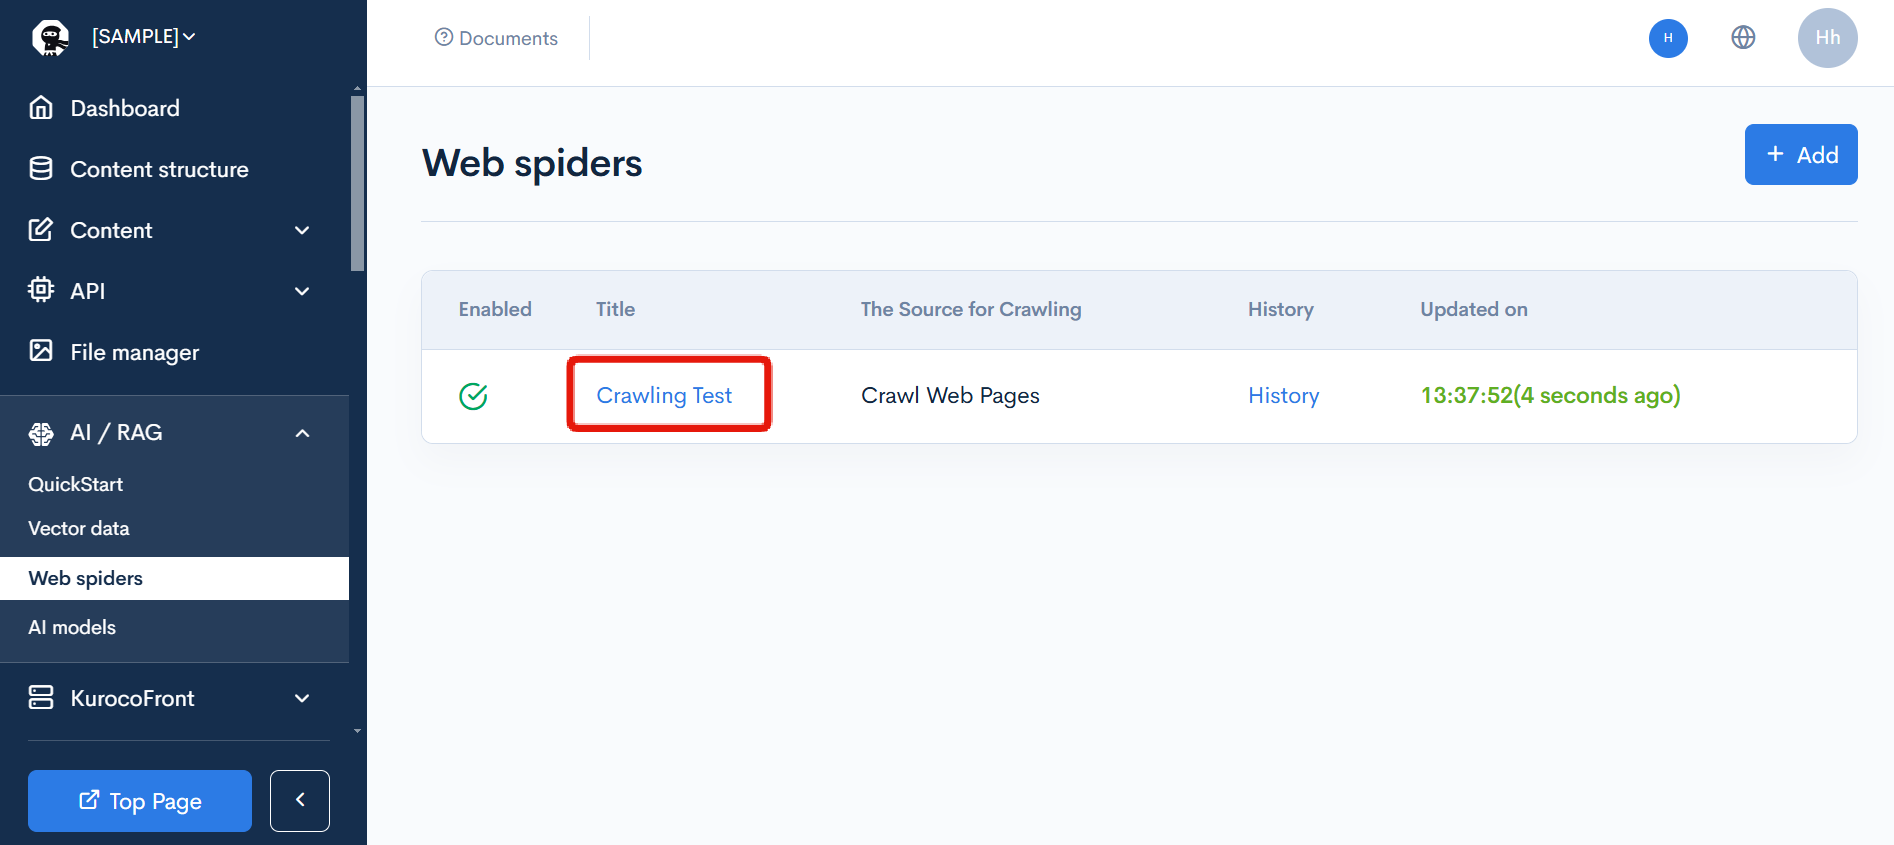Open the [SAMPLE] site dropdown
Image resolution: width=1894 pixels, height=845 pixels.
point(144,37)
